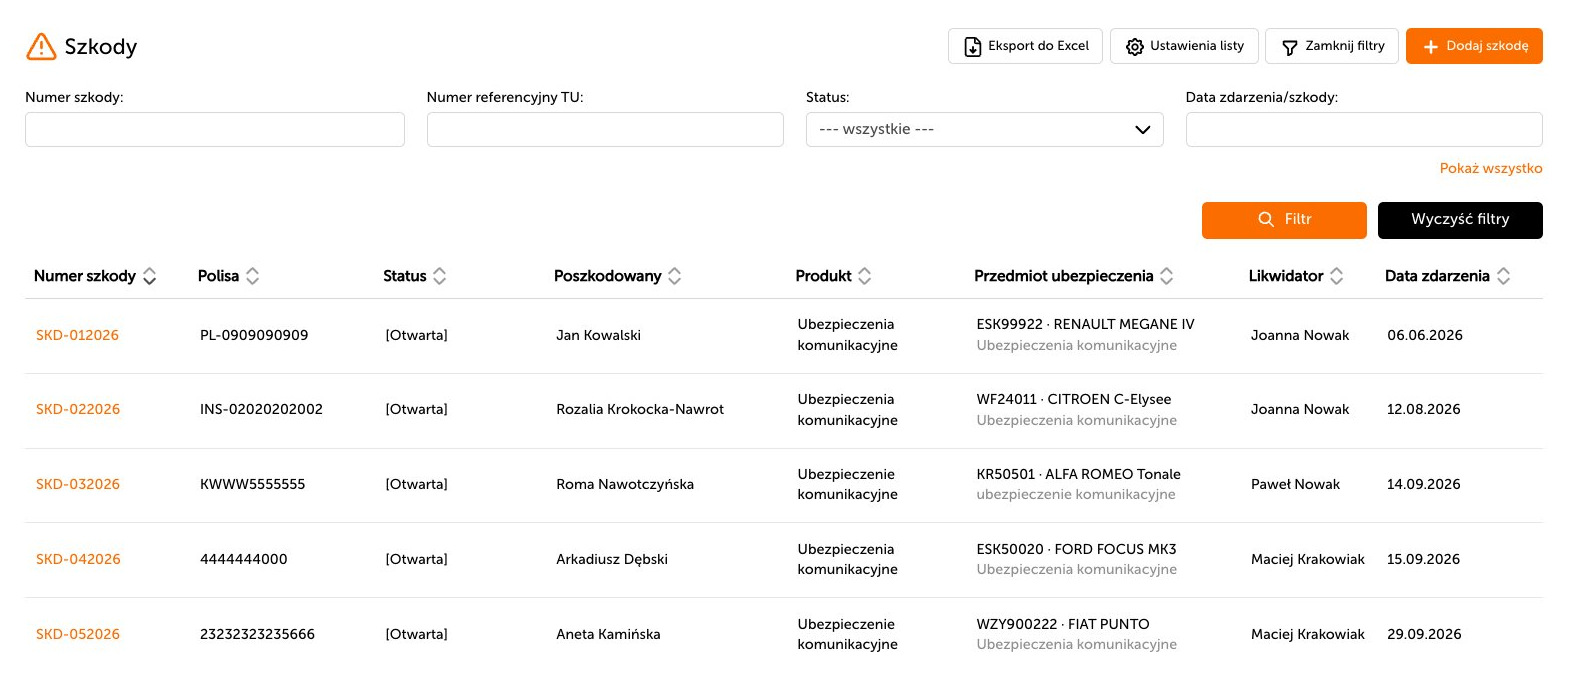
Task: Click date 12.08.2026
Action: pos(1424,409)
